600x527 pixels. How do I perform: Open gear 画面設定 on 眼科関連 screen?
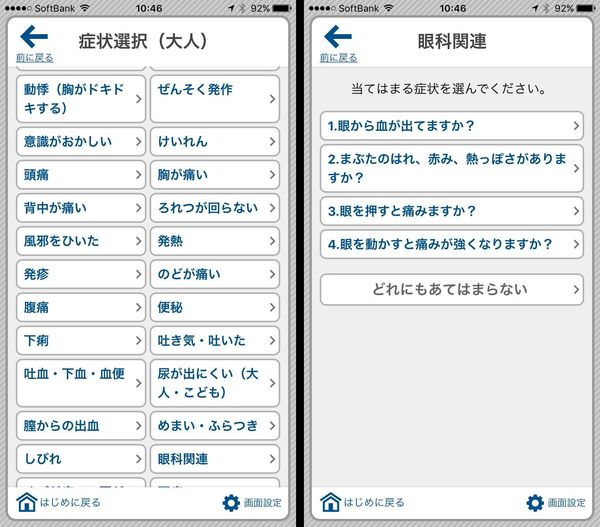pyautogui.click(x=535, y=503)
